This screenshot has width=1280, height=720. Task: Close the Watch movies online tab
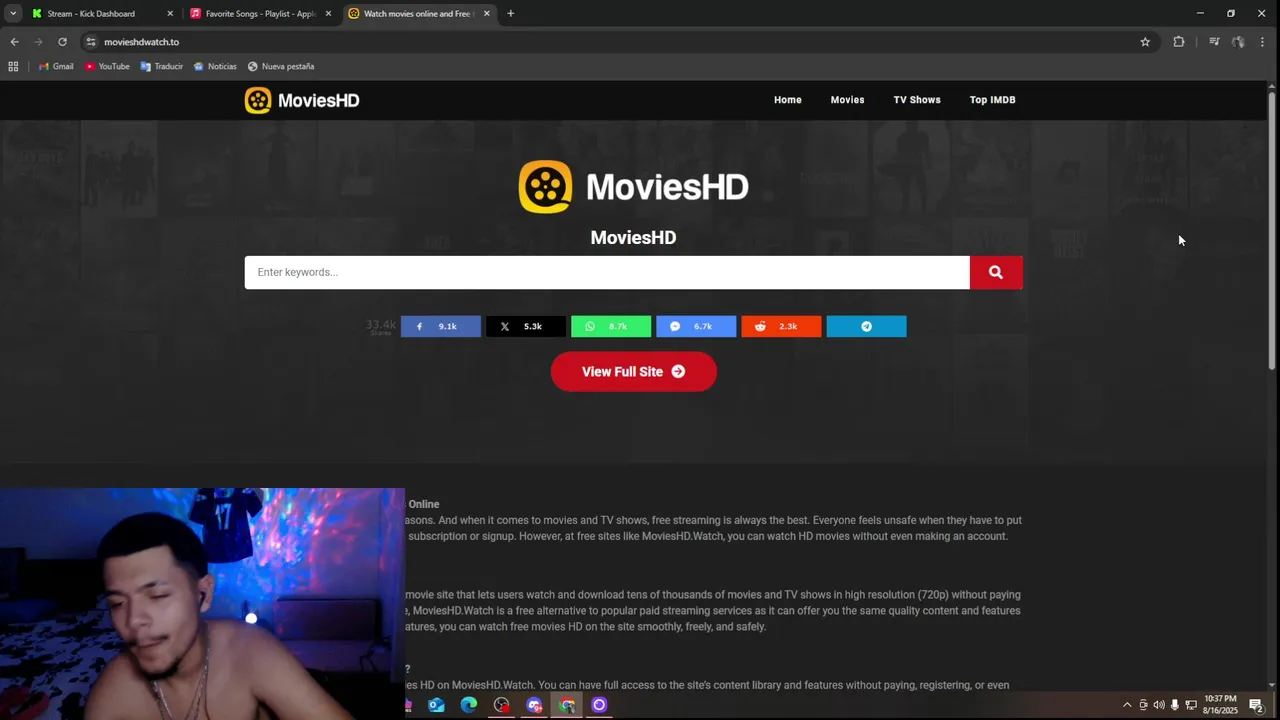click(487, 13)
